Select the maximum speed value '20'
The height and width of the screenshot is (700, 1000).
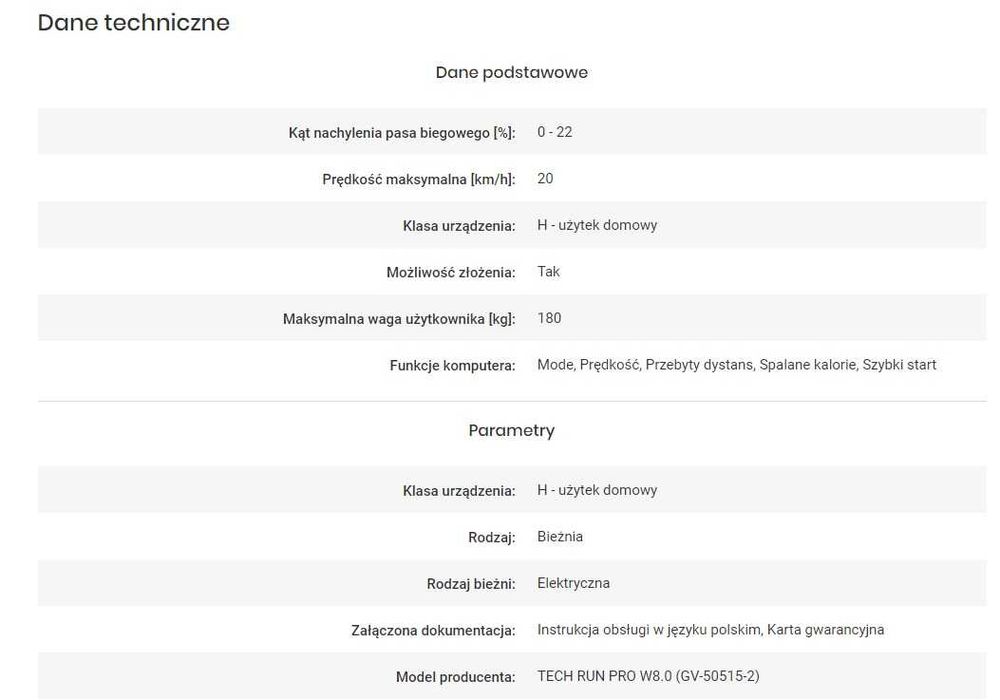click(x=545, y=179)
